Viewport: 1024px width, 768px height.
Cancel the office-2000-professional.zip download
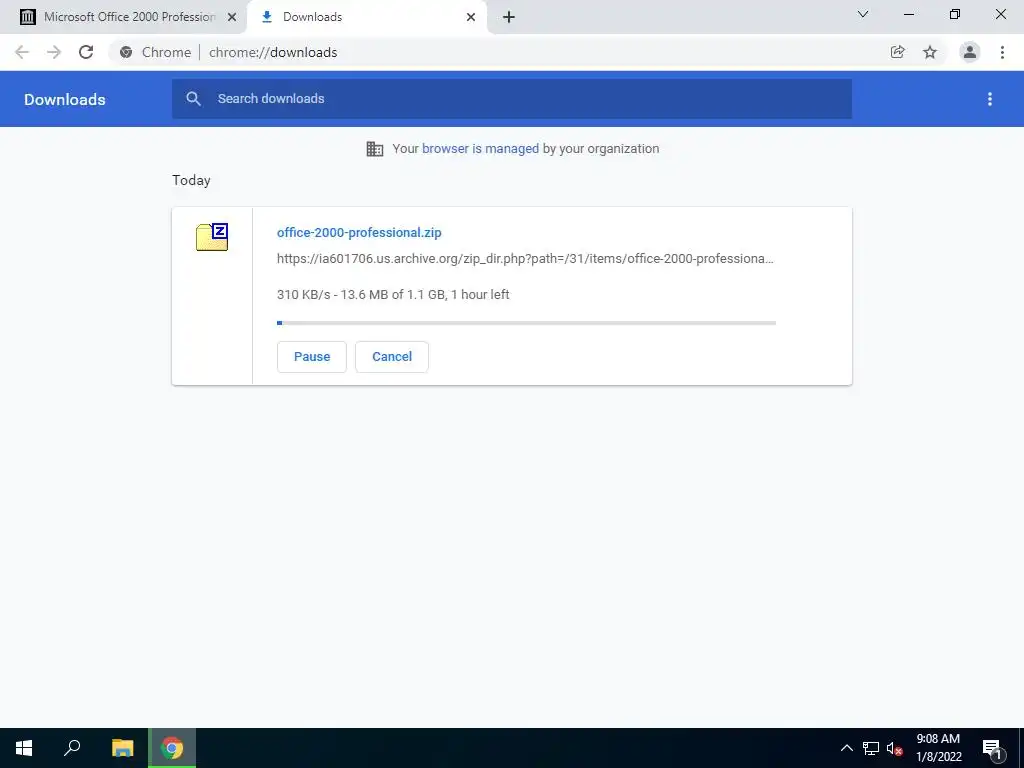click(x=392, y=357)
